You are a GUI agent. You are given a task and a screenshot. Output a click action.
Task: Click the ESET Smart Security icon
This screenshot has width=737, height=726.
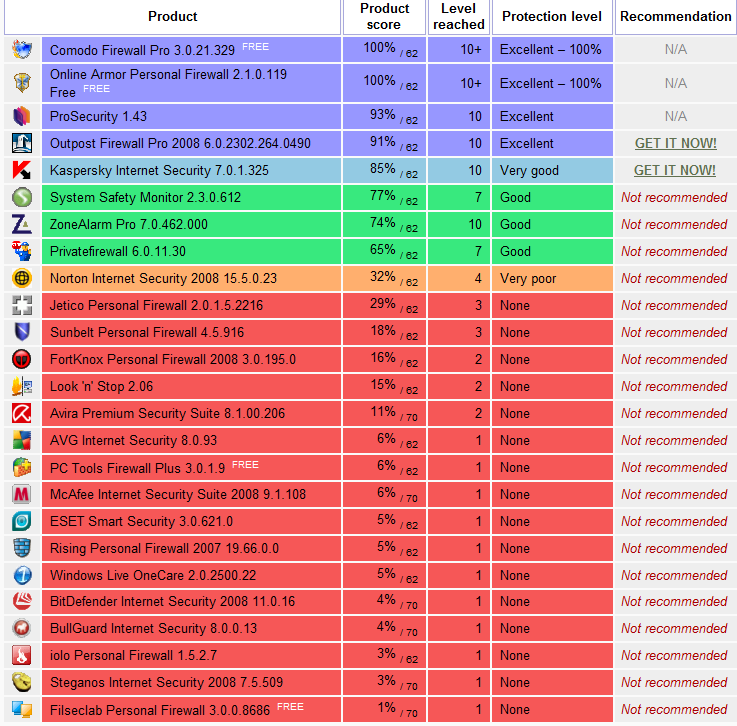tap(22, 522)
